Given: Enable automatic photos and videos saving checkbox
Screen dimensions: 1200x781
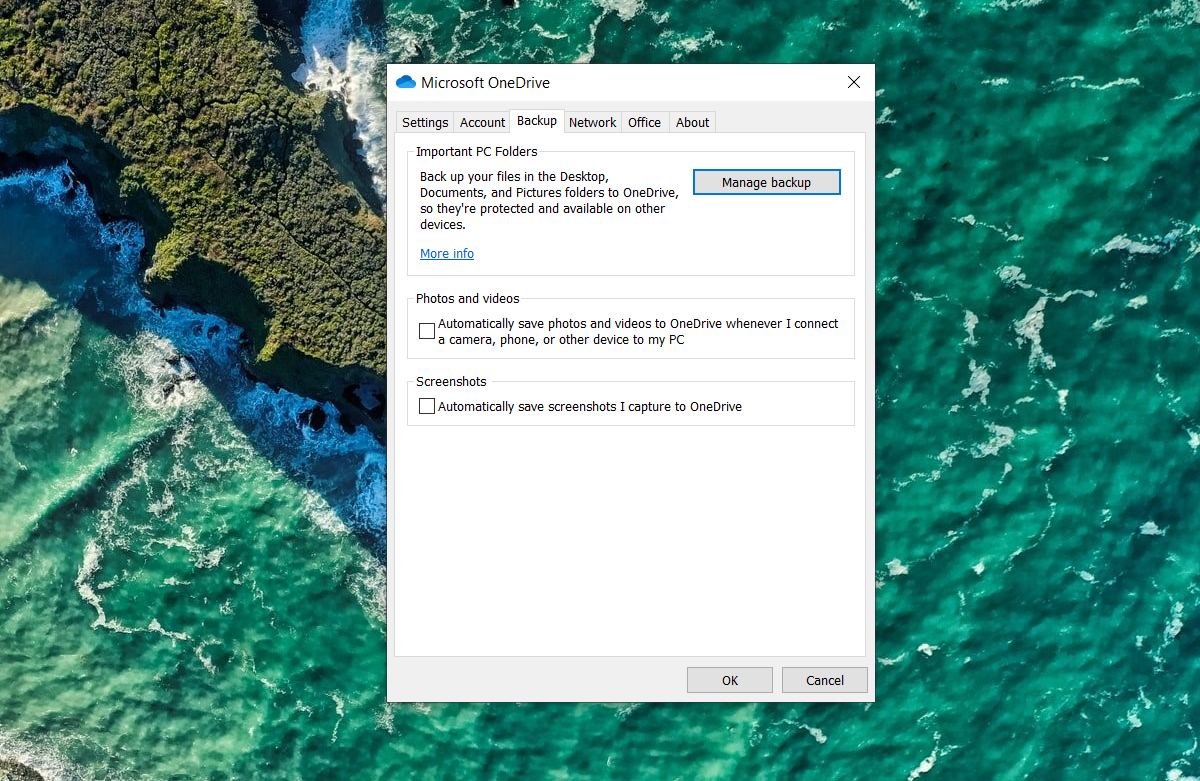Looking at the screenshot, I should (427, 331).
